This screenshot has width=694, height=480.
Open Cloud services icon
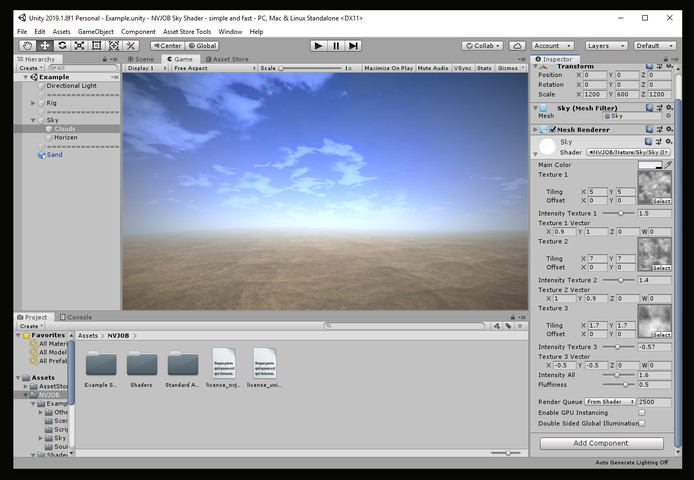517,46
